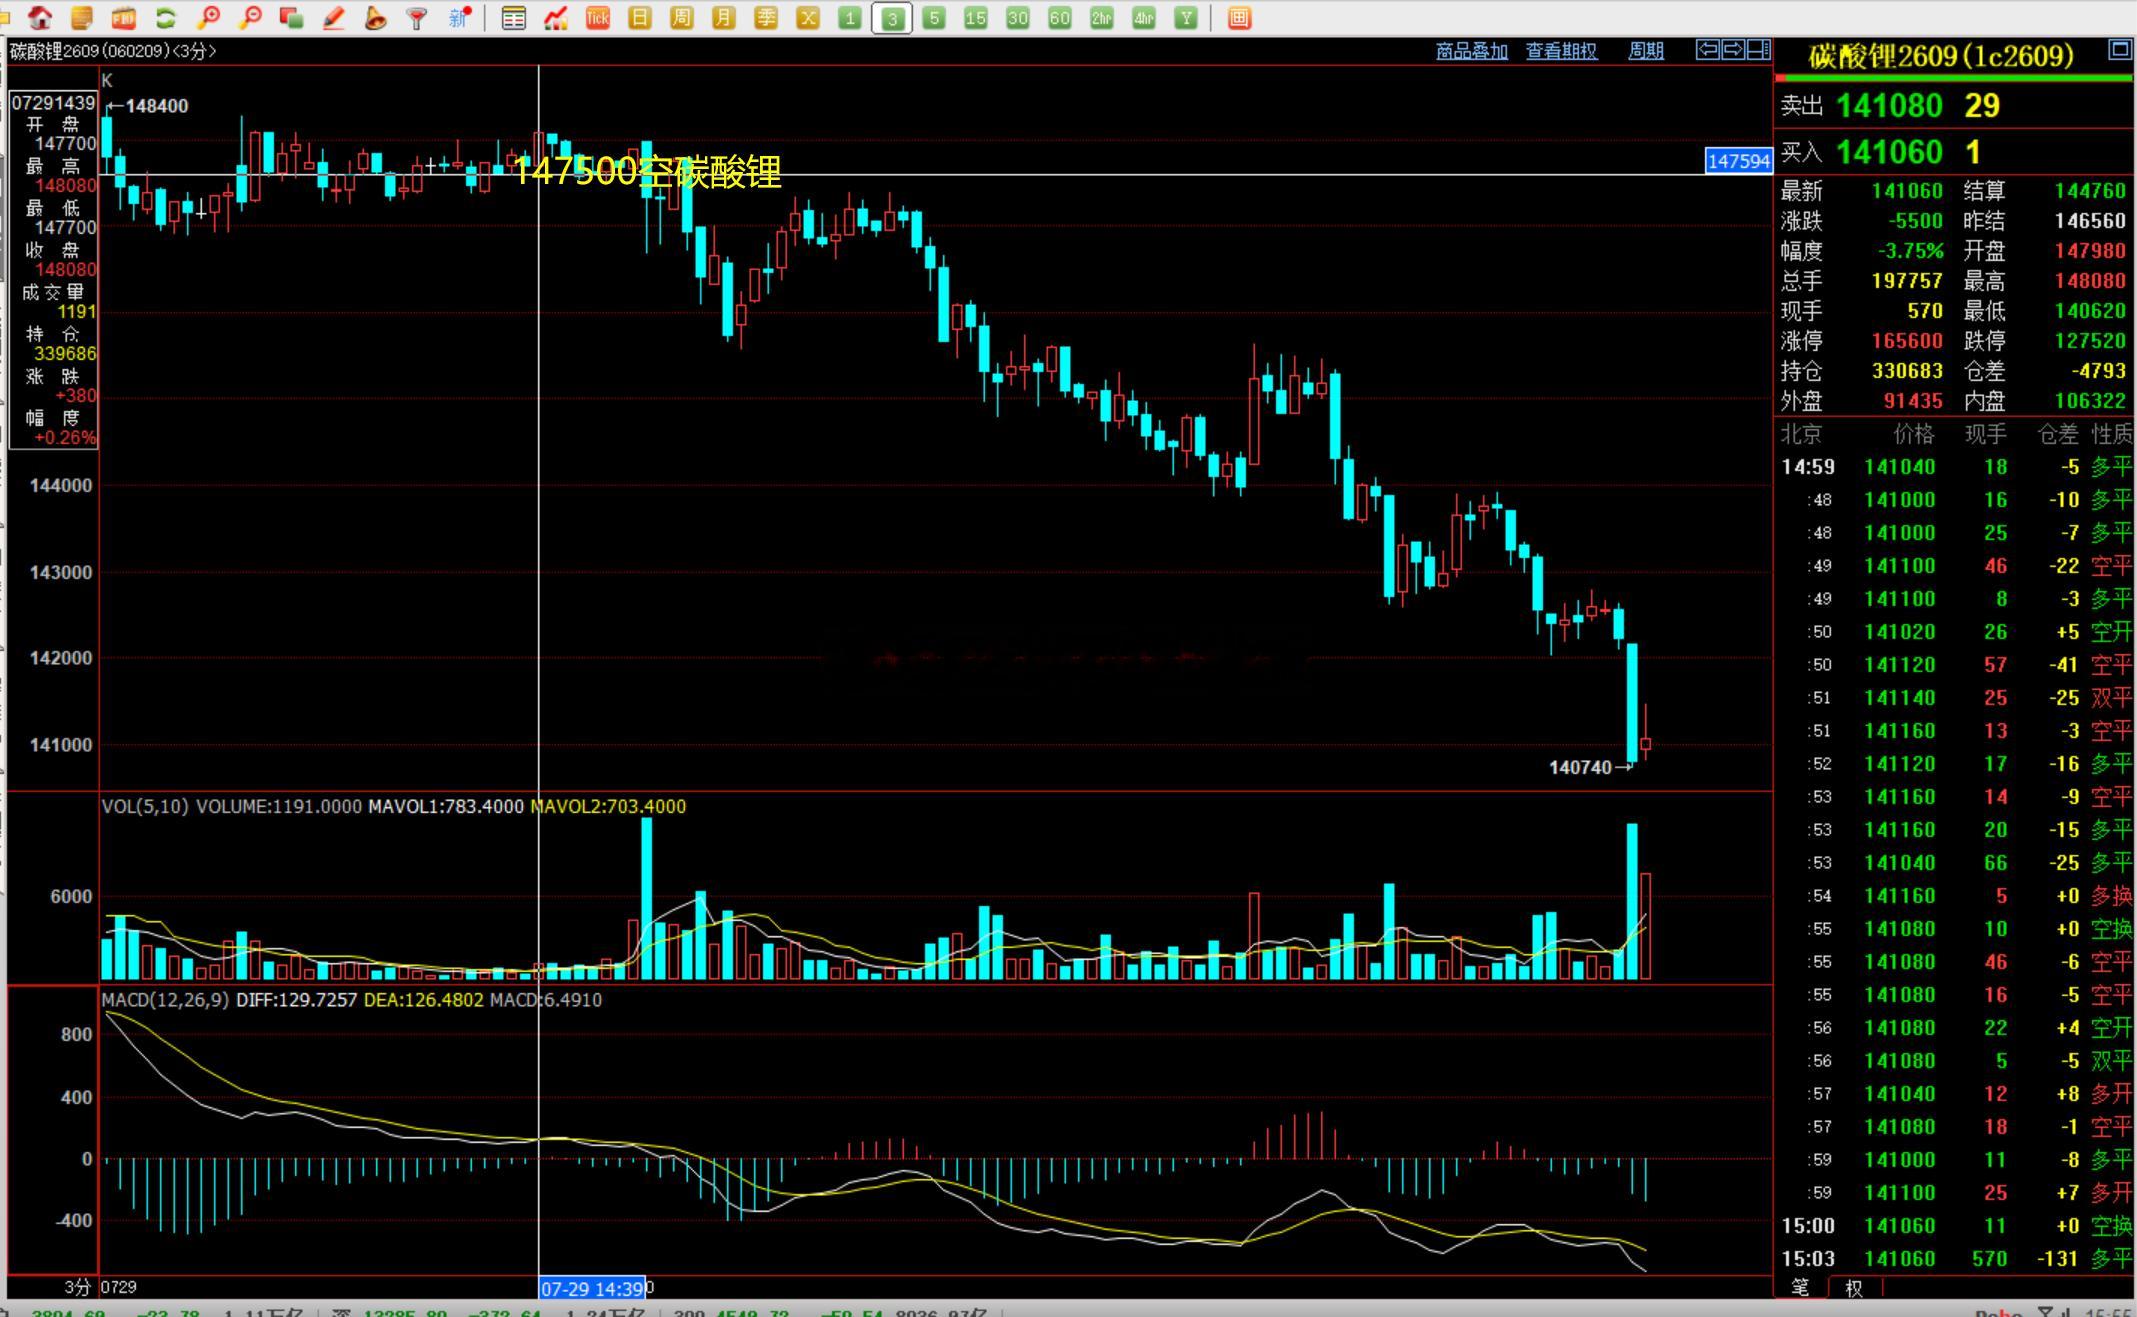The image size is (2137, 1317).
Task: Toggle the side panel split icon
Action: [x=1758, y=49]
